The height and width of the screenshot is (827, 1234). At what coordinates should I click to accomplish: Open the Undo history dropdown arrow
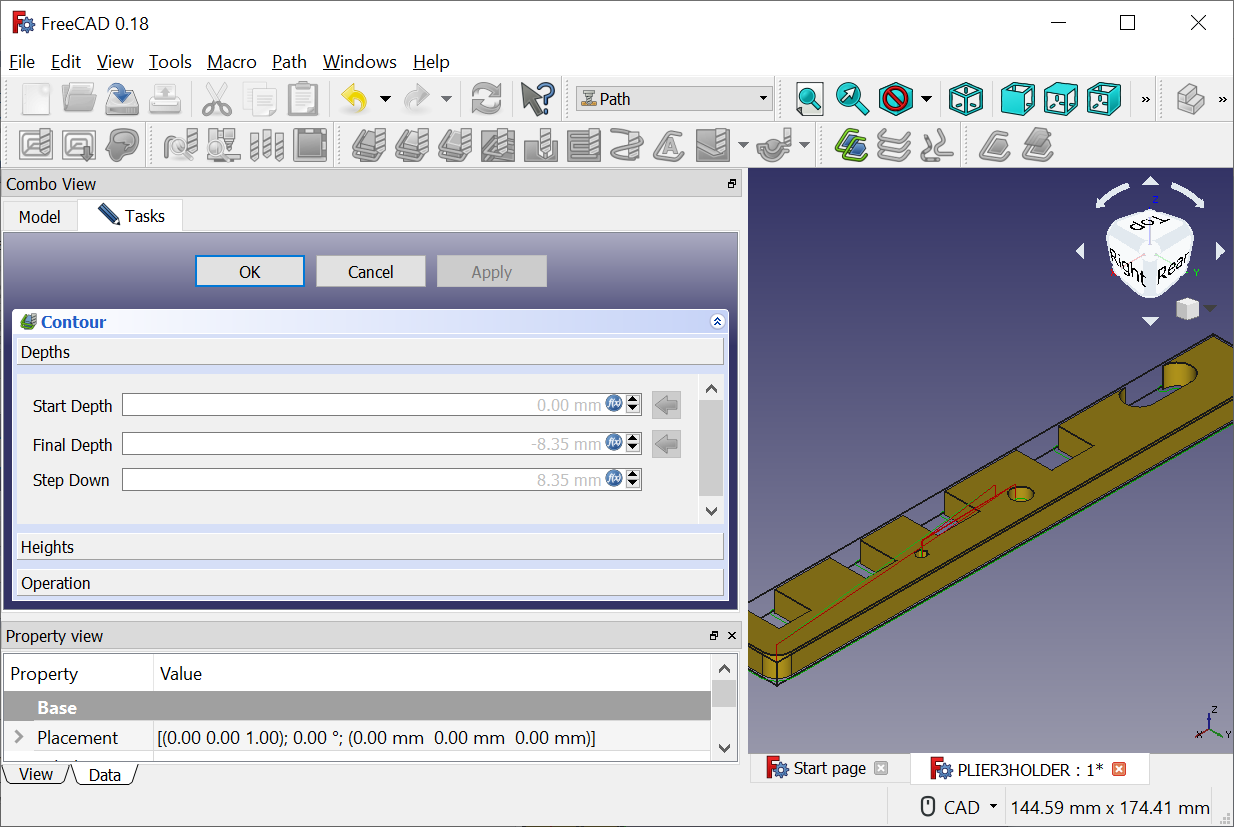[x=385, y=99]
